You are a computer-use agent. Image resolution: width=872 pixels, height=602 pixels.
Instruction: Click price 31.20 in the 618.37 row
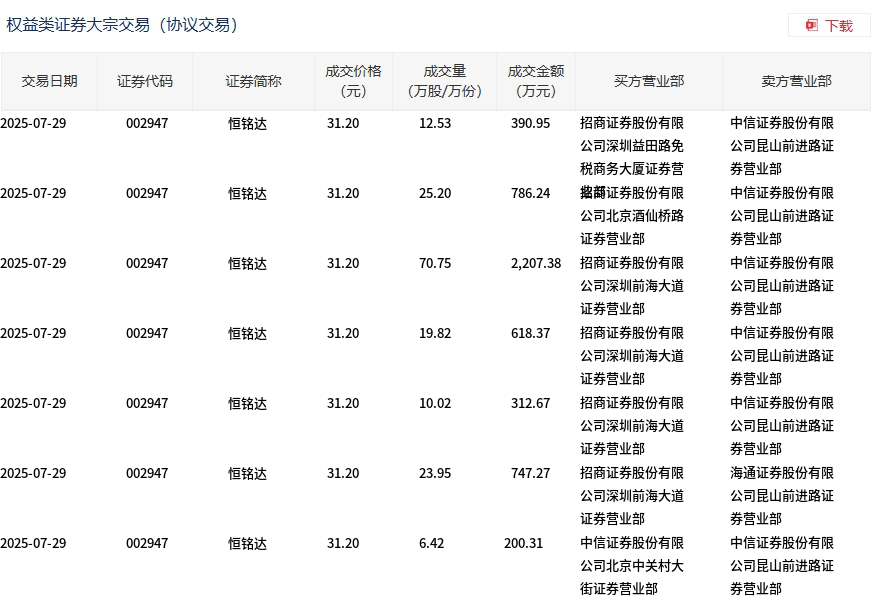point(343,333)
